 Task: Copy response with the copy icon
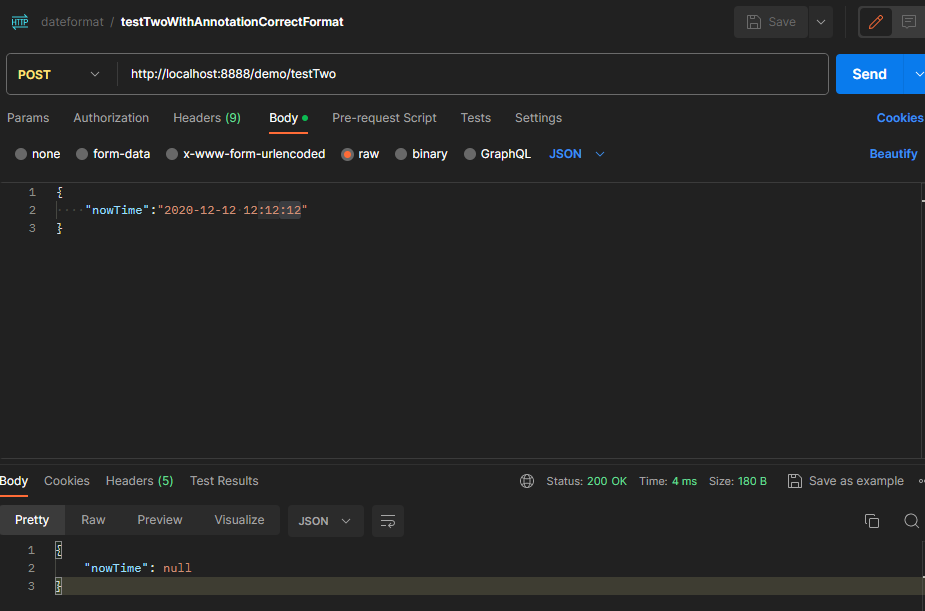pos(872,521)
